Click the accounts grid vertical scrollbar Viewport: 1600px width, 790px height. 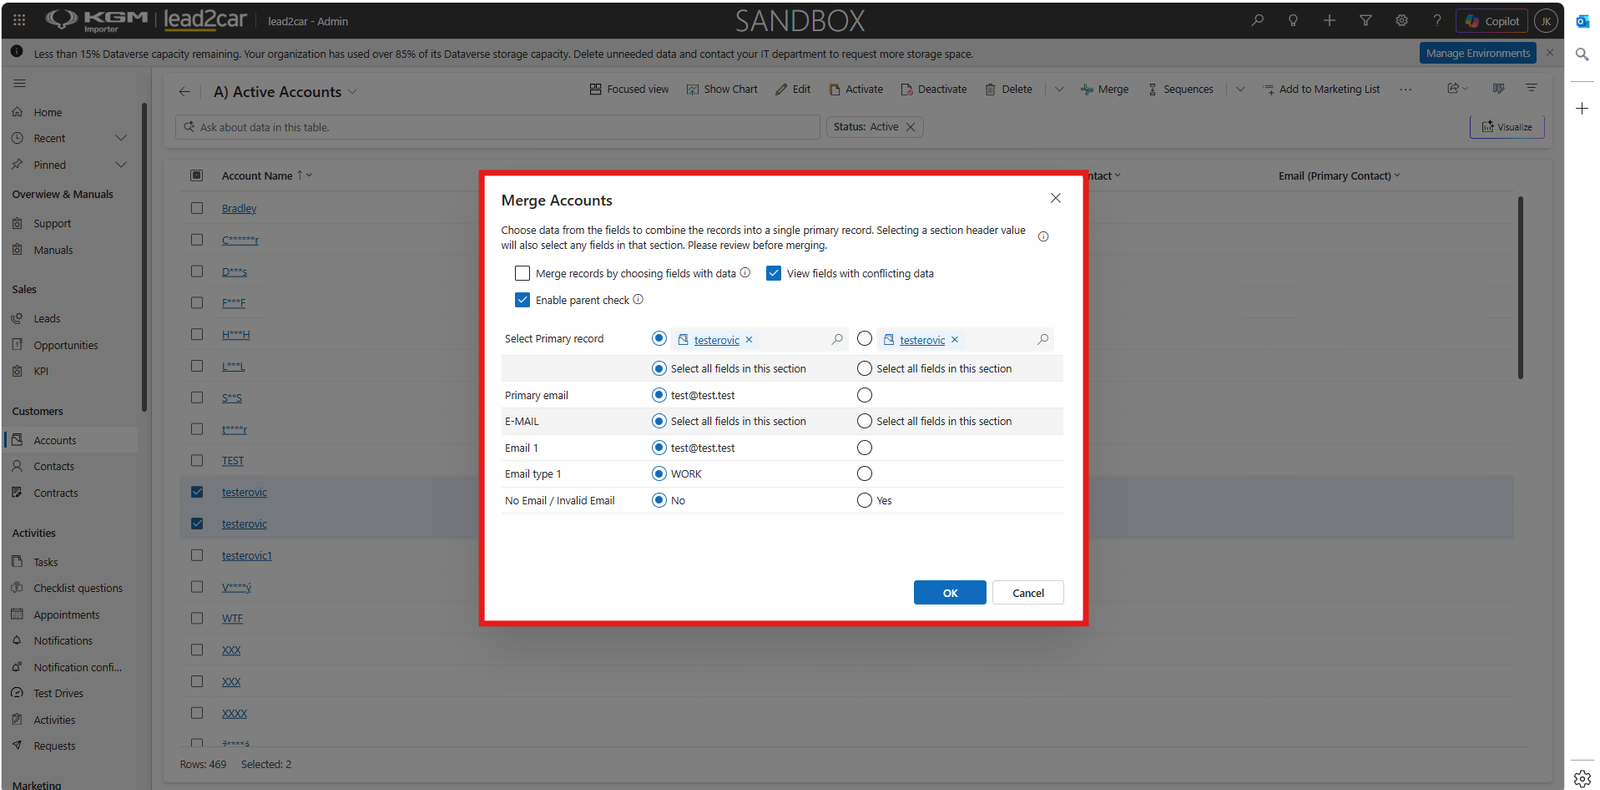pyautogui.click(x=1520, y=288)
